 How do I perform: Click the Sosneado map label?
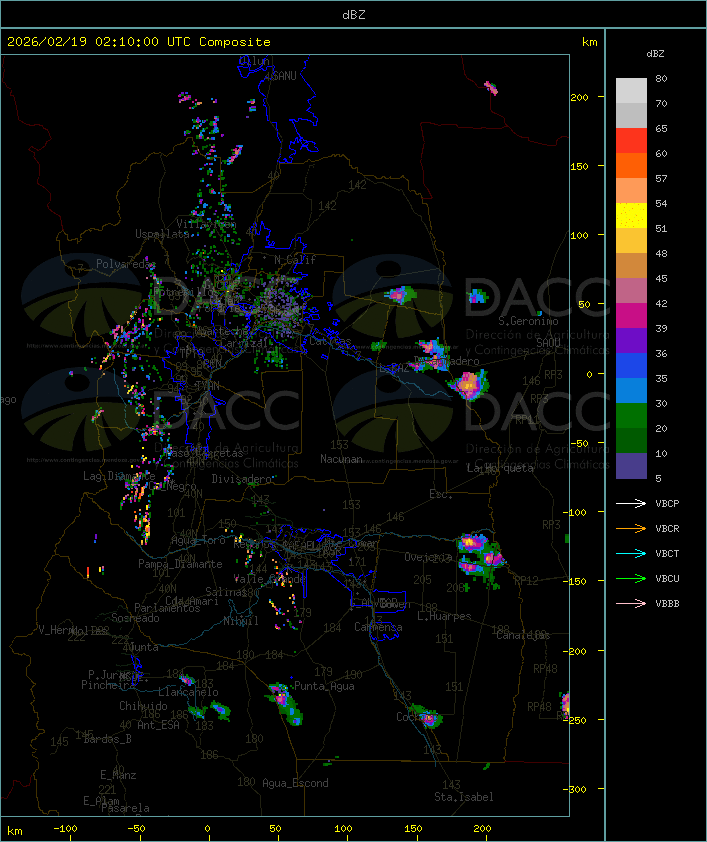click(135, 618)
